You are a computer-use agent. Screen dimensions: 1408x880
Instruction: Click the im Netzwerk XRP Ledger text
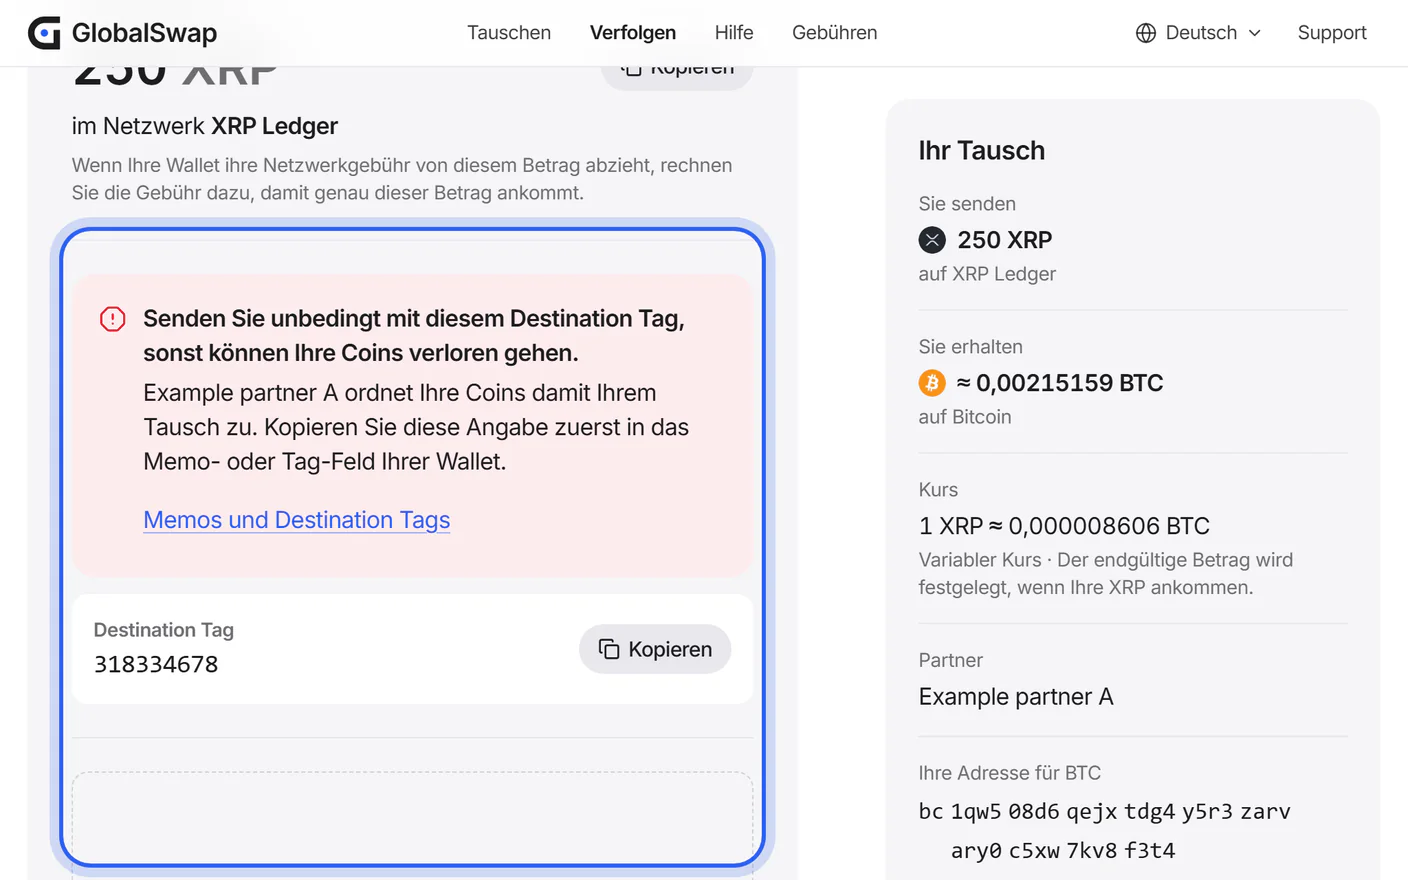coord(205,126)
